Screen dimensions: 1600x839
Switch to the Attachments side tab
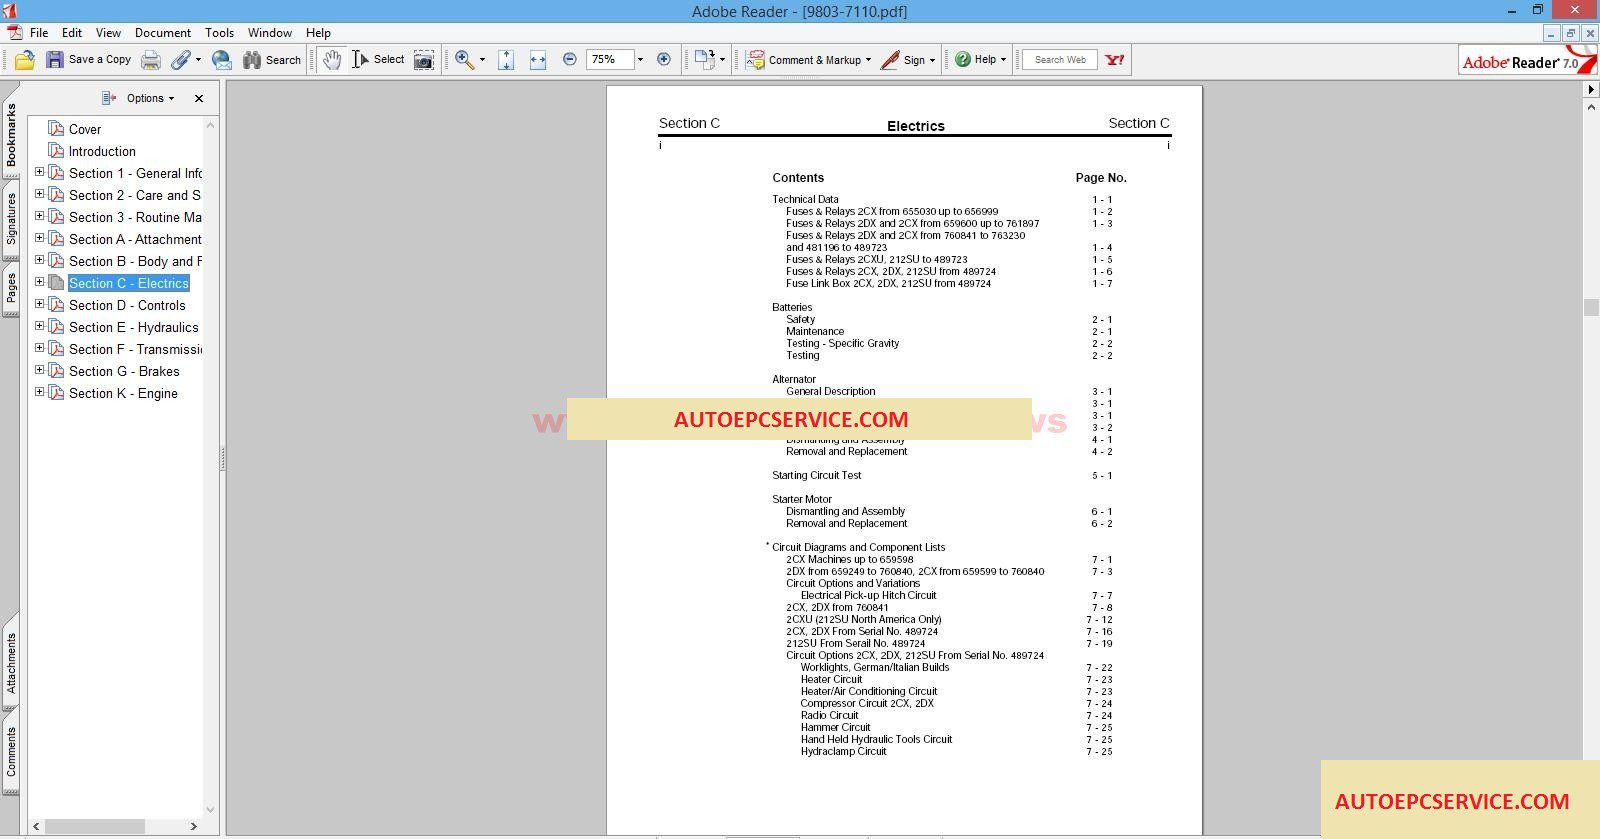(11, 661)
